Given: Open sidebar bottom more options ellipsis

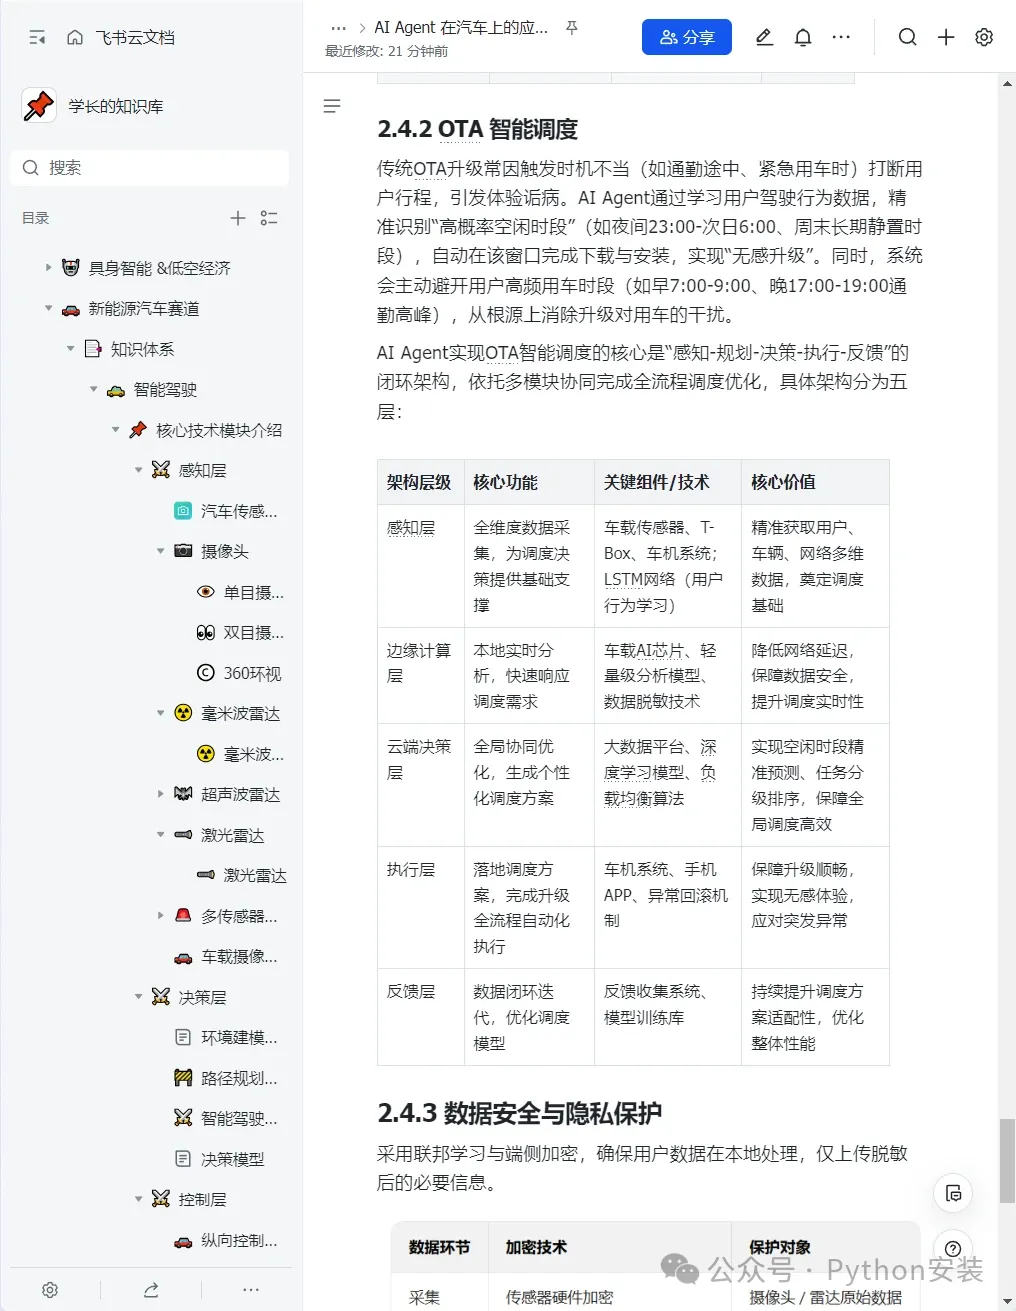Looking at the screenshot, I should [251, 1290].
